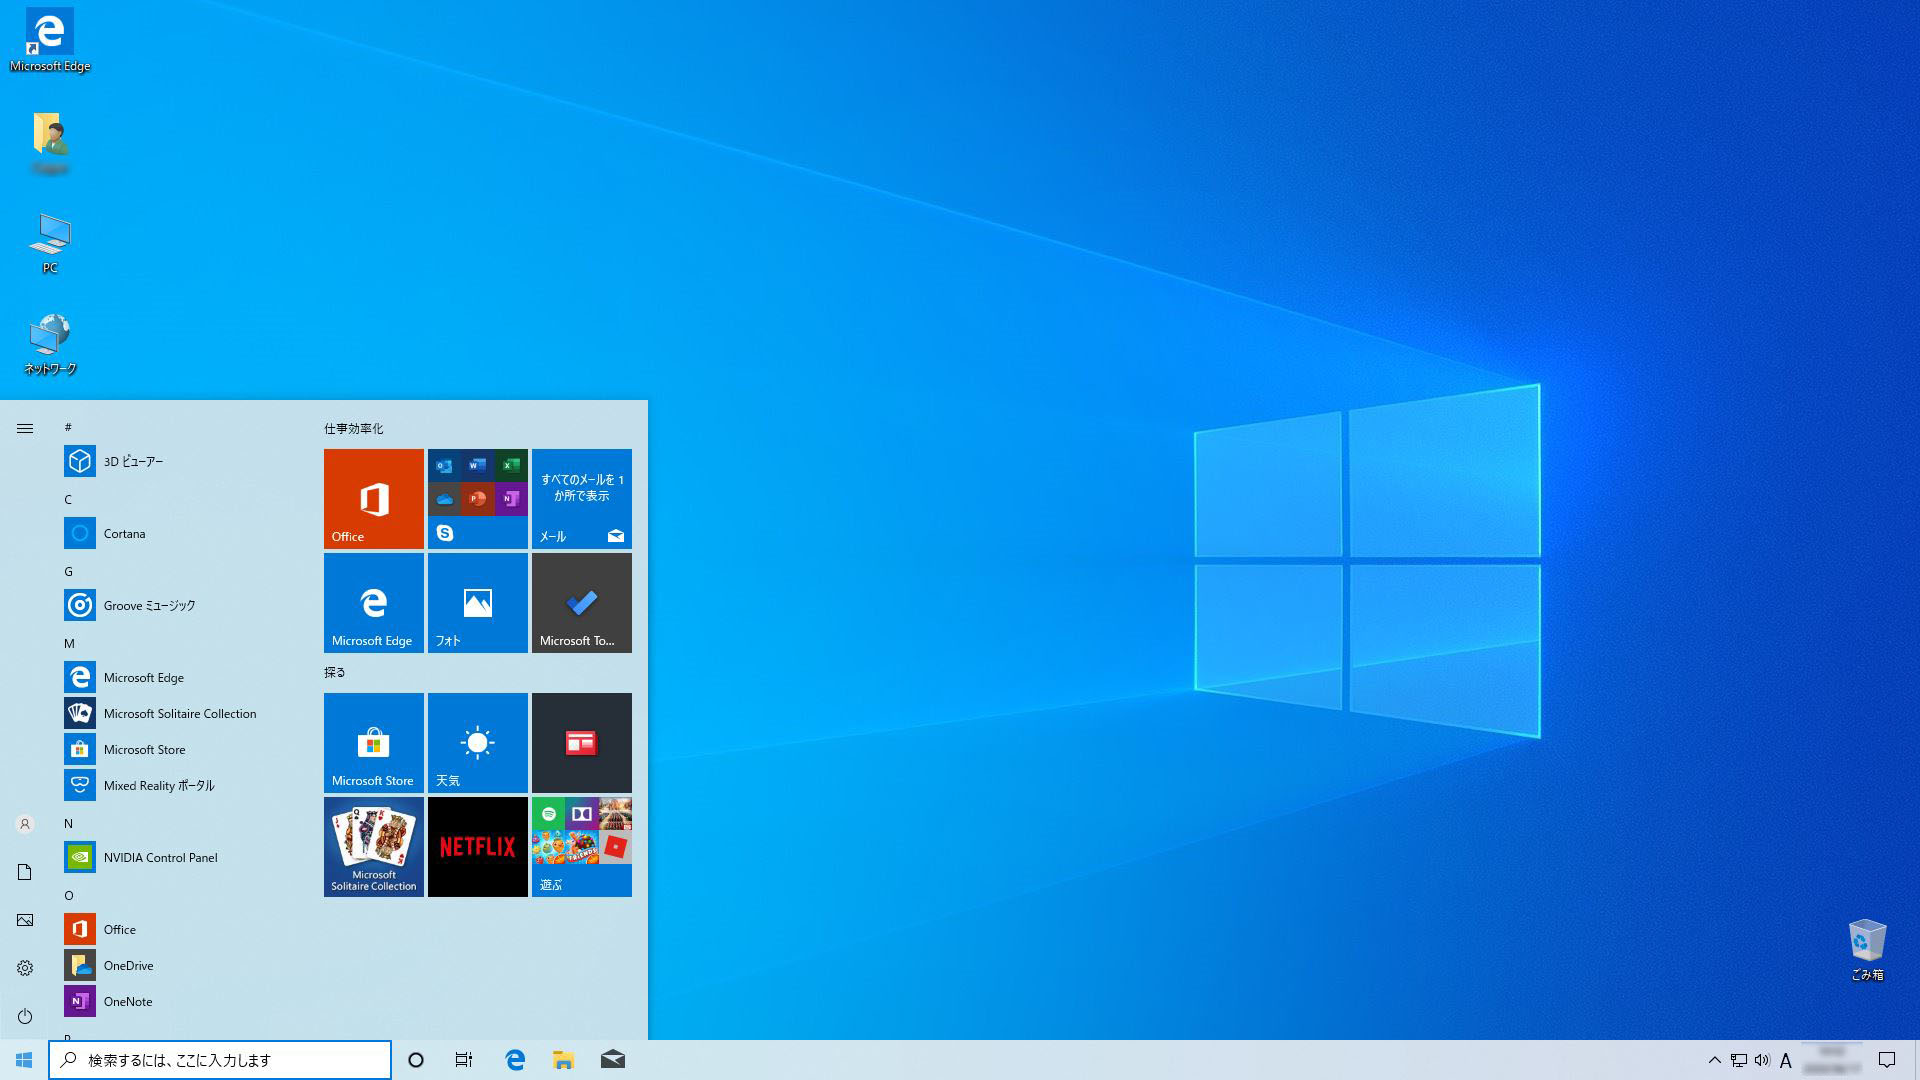
Task: Click the letter N index header
Action: (x=68, y=823)
